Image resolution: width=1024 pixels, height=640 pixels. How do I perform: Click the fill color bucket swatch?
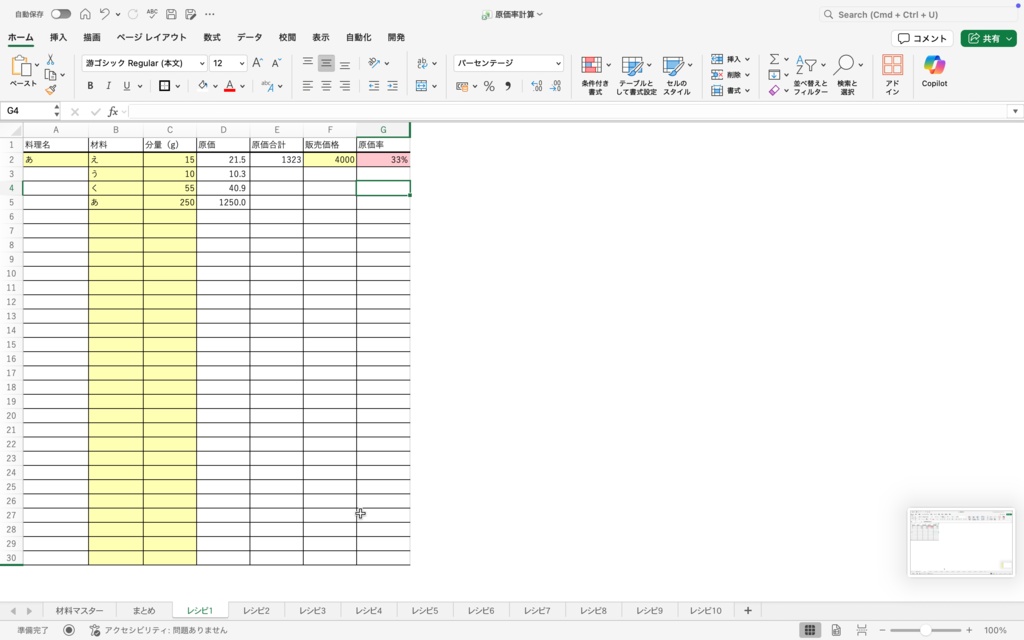202,86
